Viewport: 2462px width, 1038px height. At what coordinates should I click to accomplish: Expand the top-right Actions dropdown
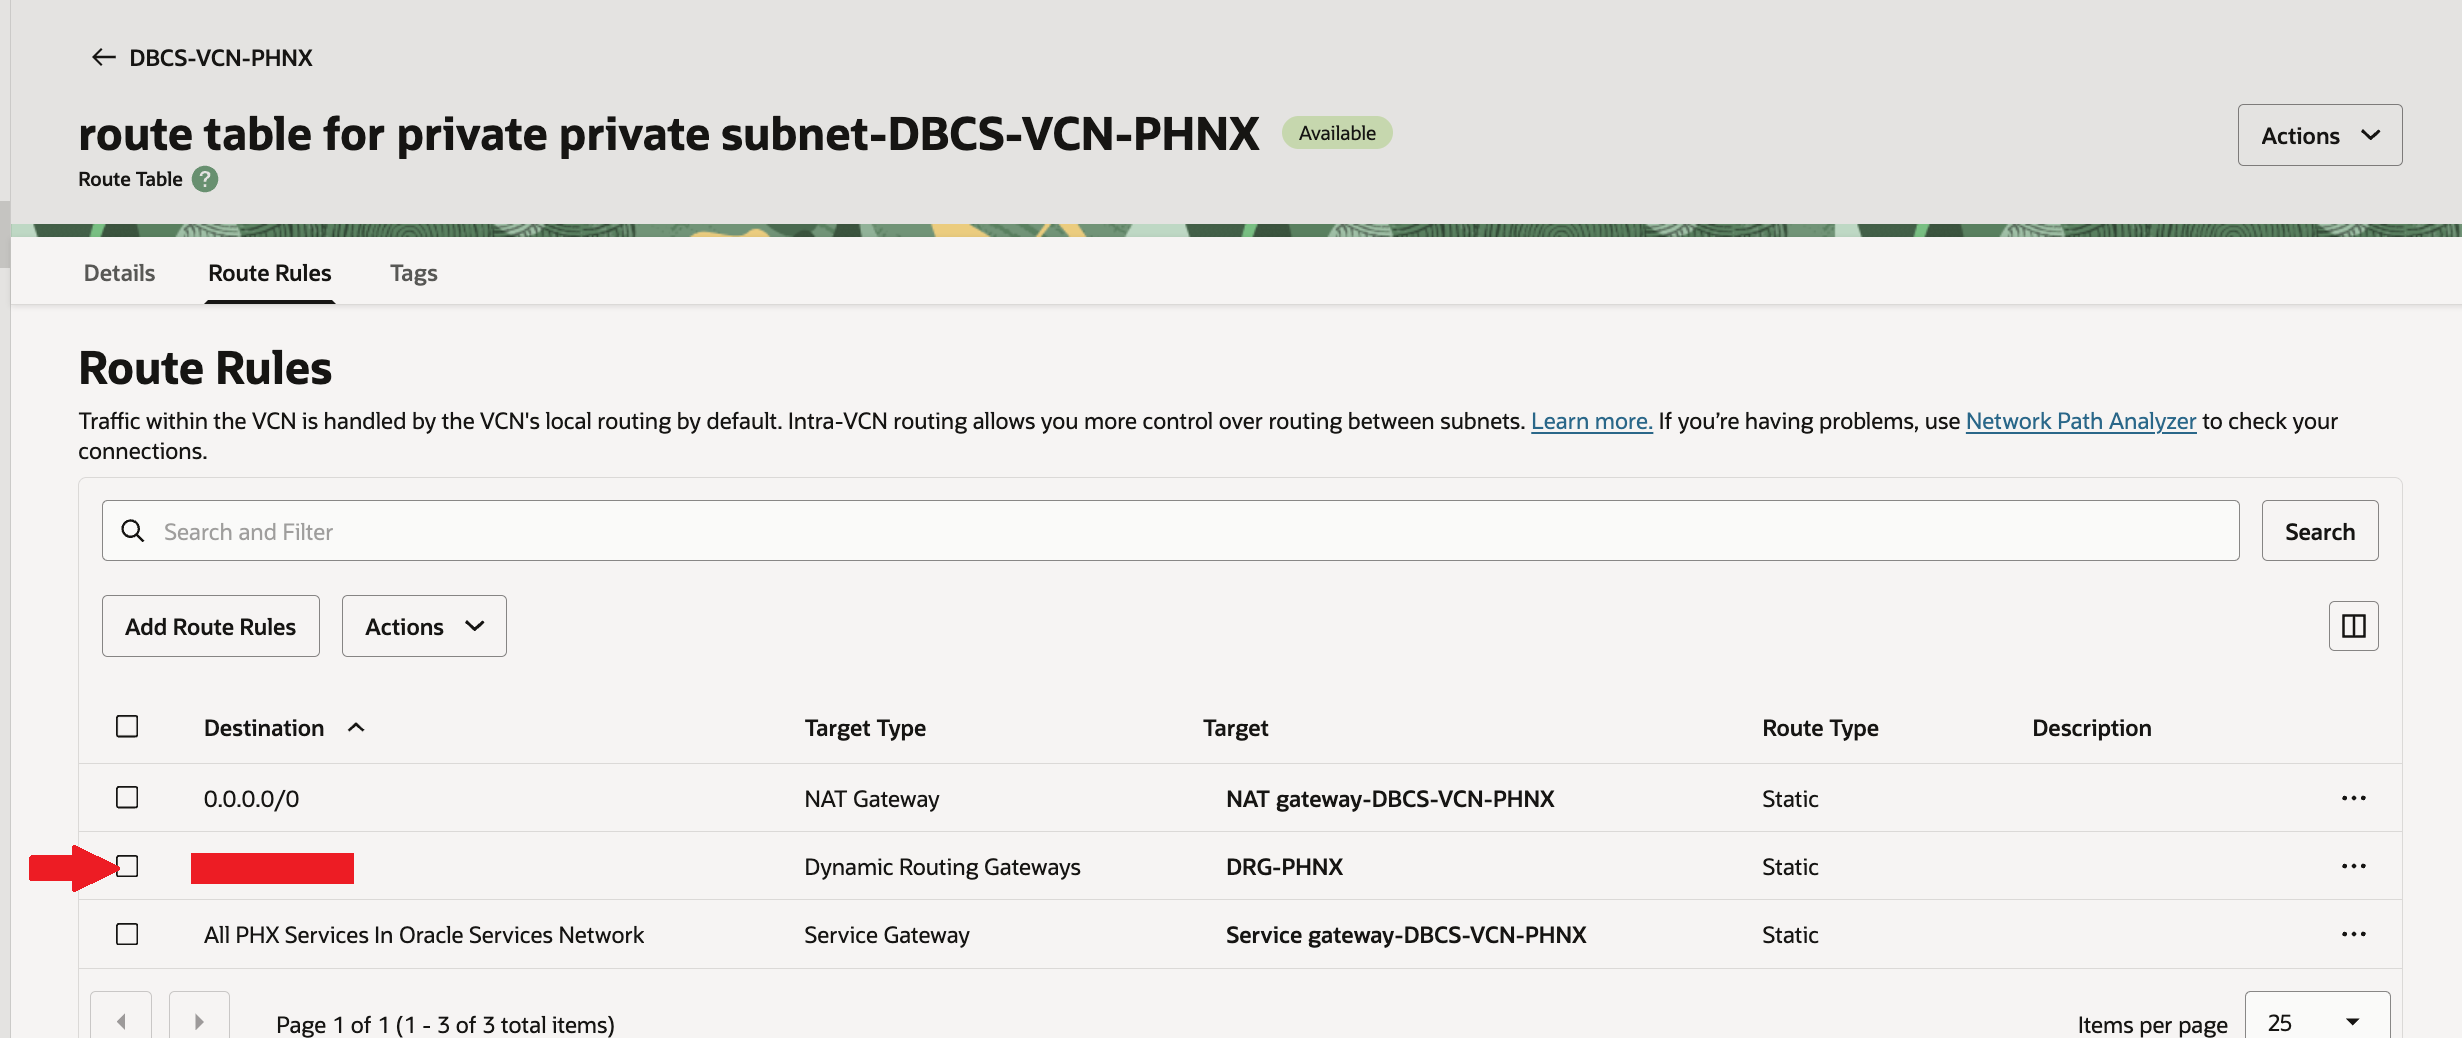coord(2319,135)
